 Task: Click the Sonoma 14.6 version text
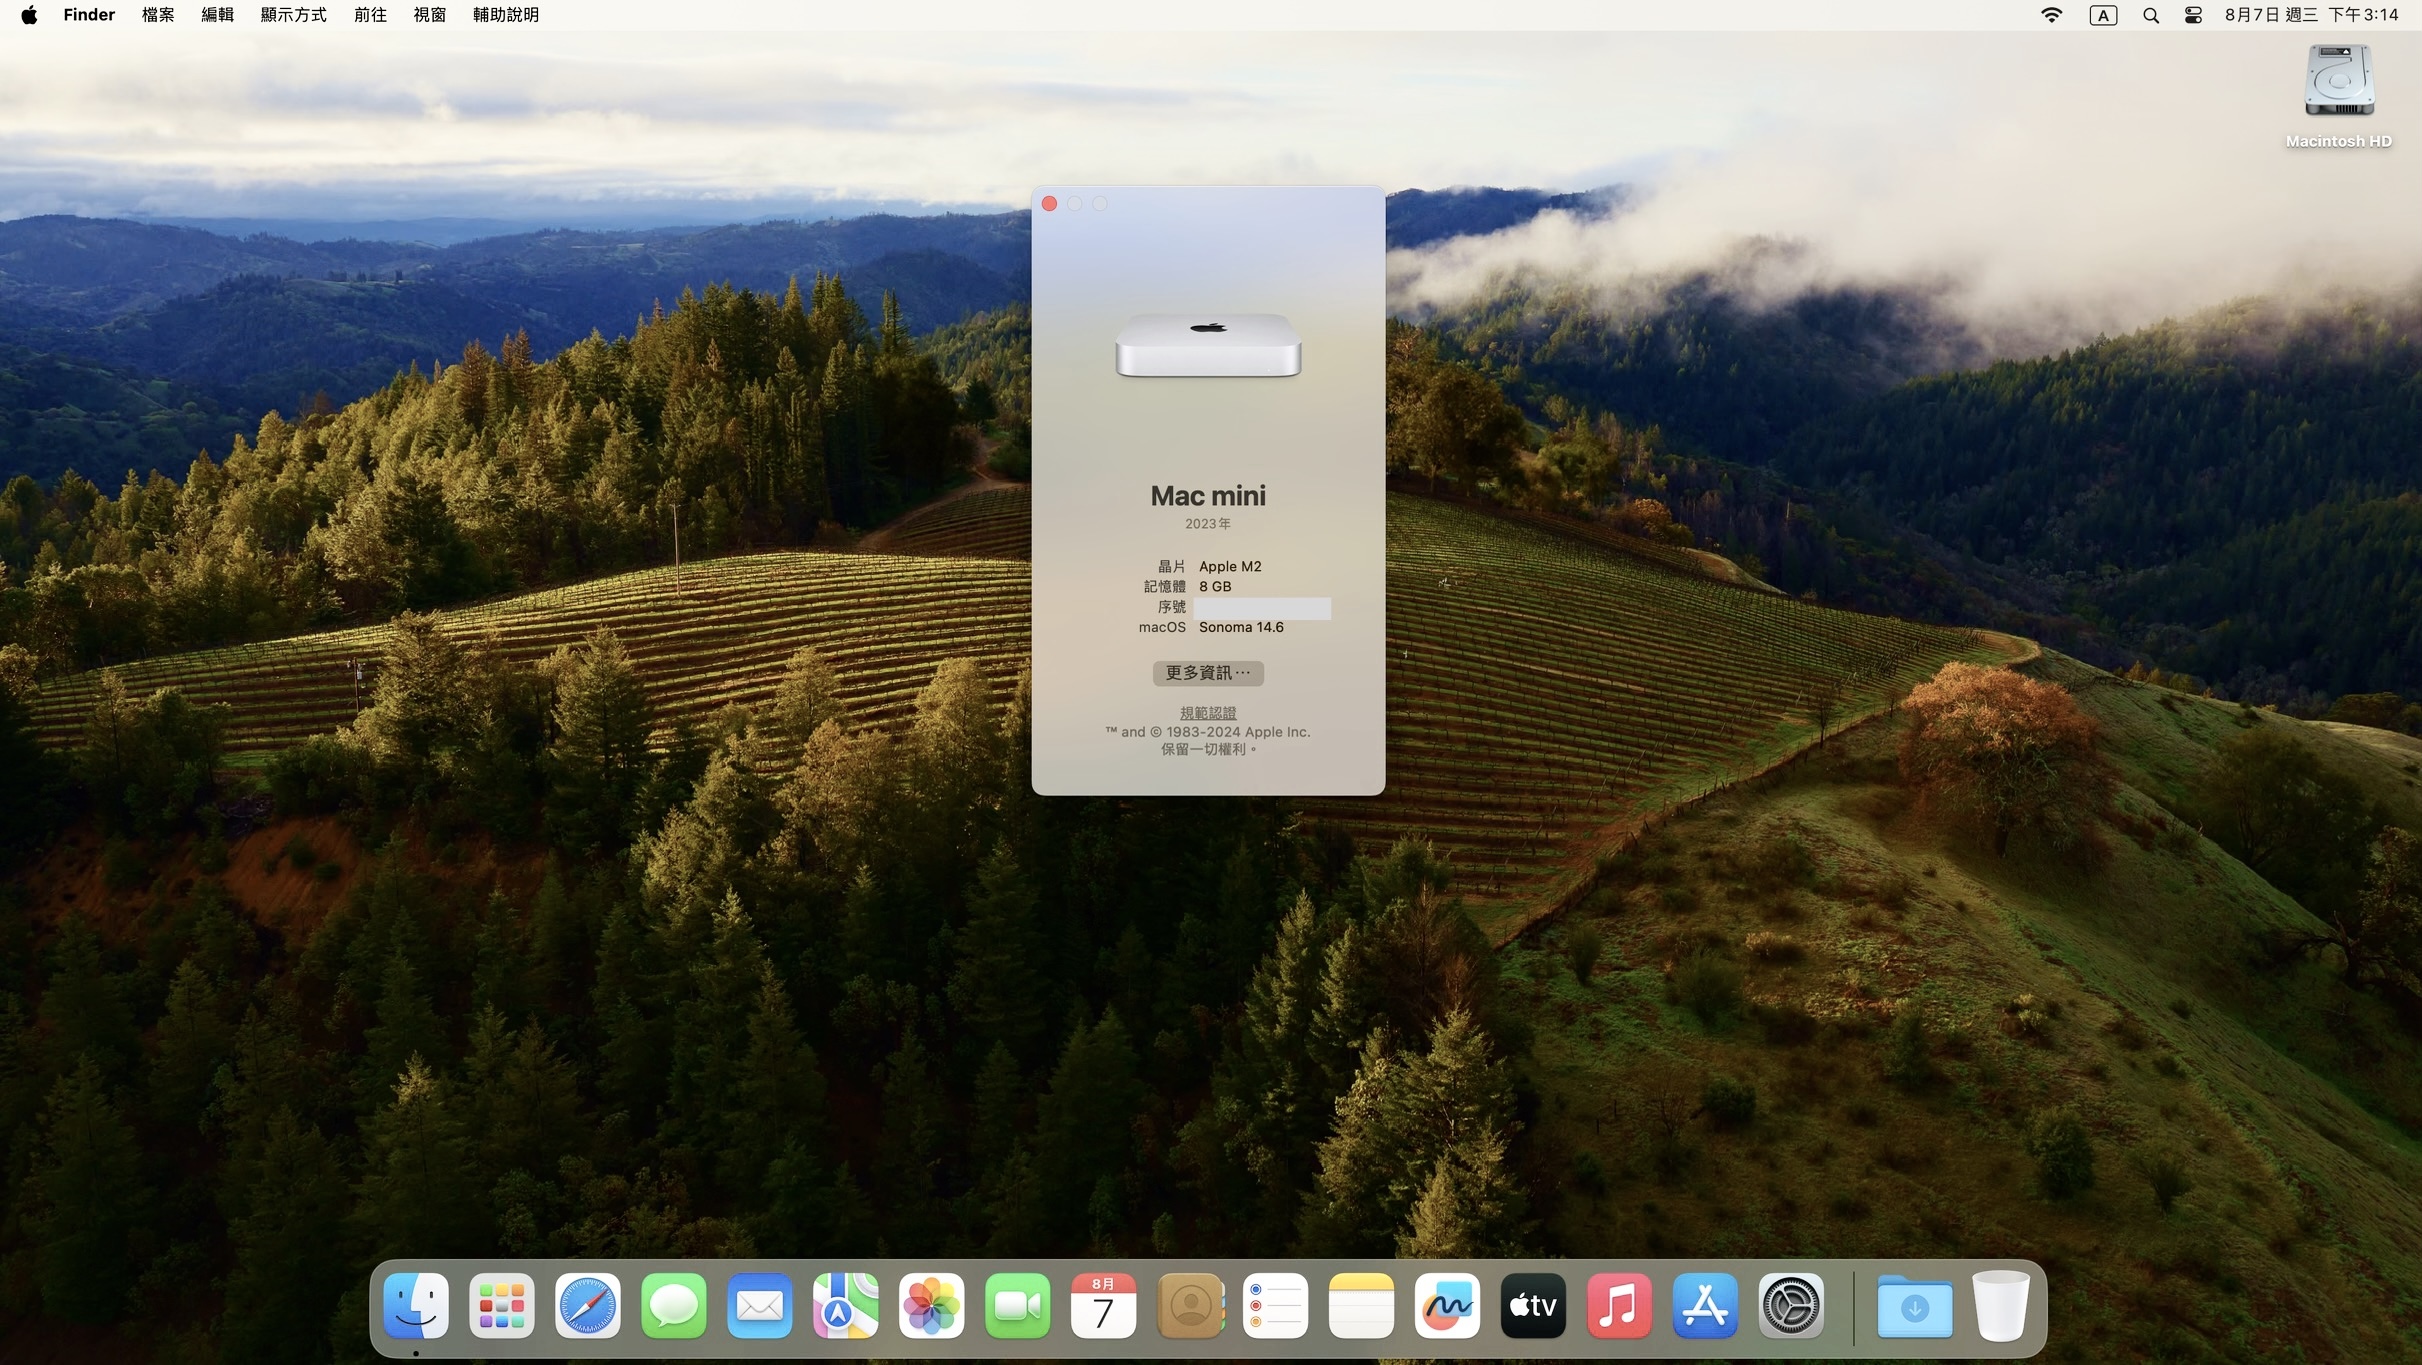(x=1241, y=627)
